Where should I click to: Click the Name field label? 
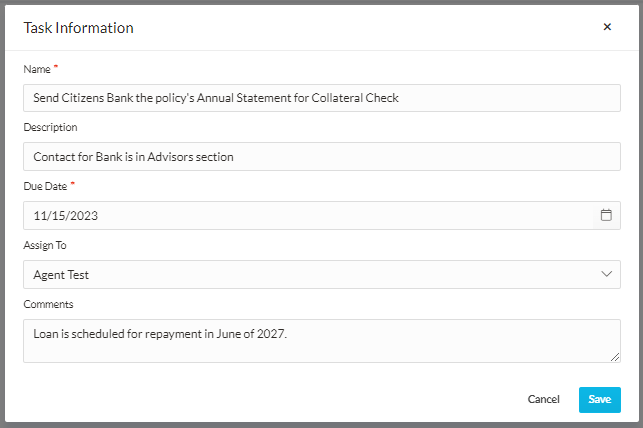[x=35, y=68]
